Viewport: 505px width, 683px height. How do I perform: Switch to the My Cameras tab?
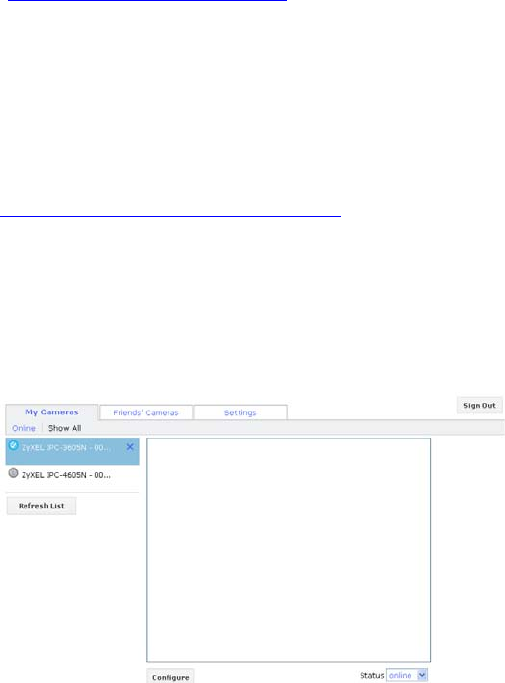(51, 412)
